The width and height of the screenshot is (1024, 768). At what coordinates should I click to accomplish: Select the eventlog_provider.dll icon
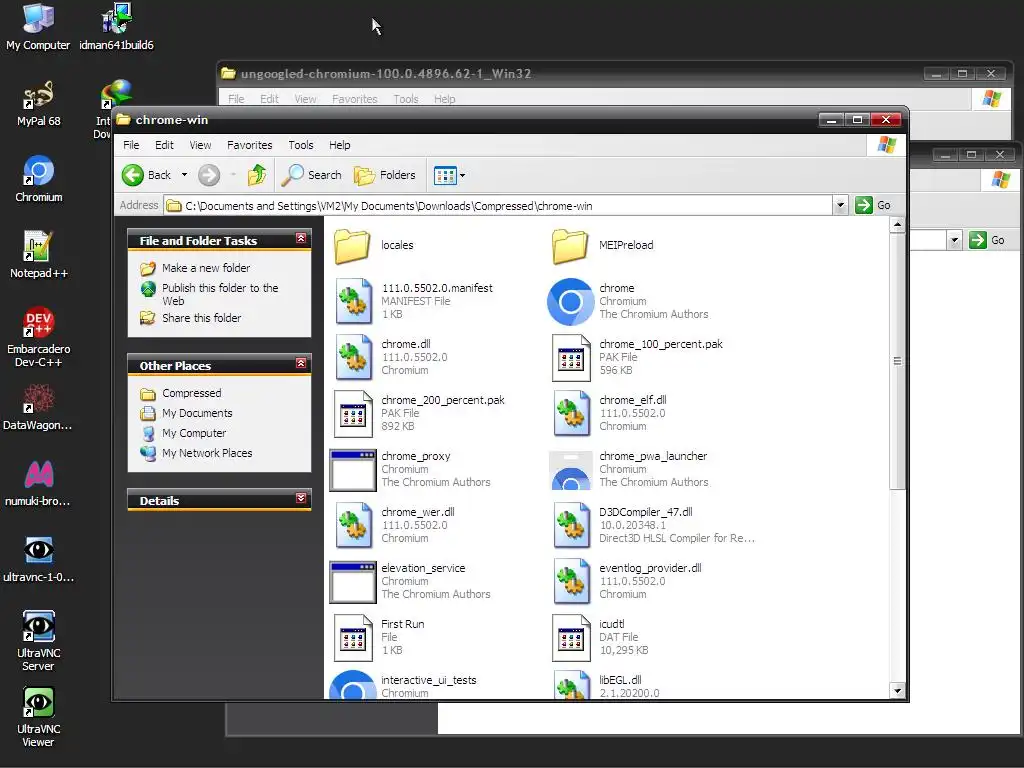click(571, 581)
